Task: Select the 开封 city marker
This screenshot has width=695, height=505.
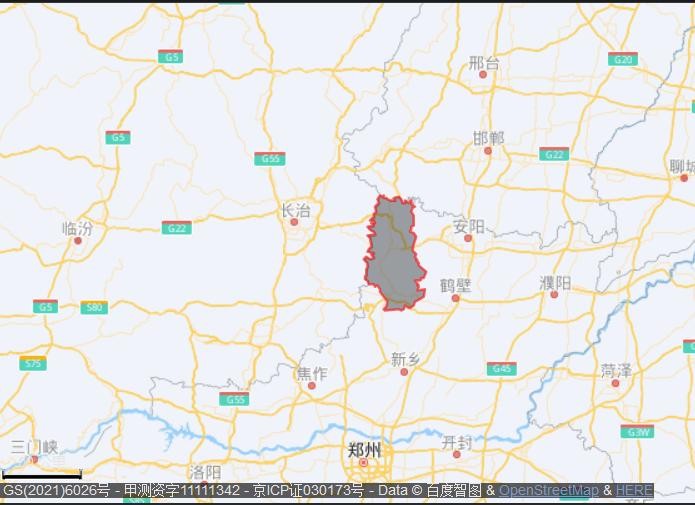Action: (x=457, y=454)
